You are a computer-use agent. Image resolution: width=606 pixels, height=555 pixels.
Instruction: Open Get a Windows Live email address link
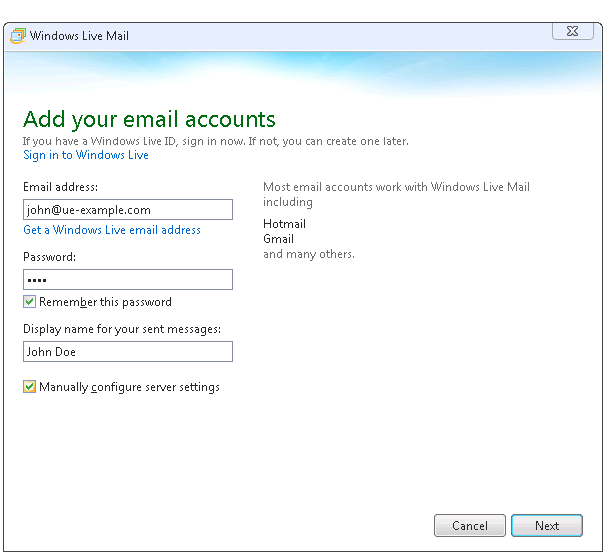[x=112, y=230]
